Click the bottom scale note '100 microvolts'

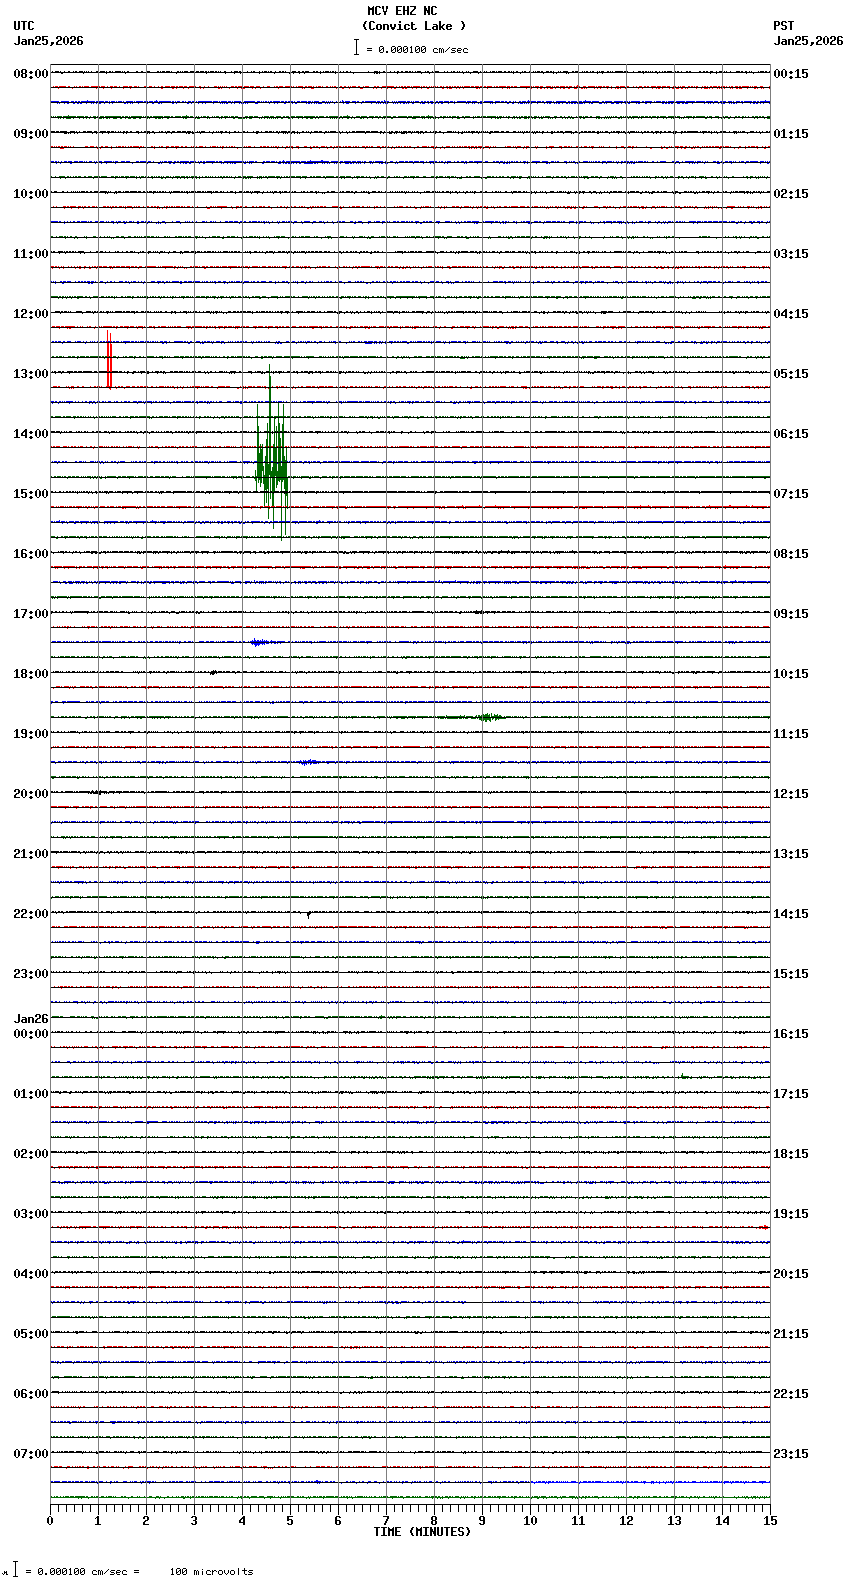(211, 1572)
